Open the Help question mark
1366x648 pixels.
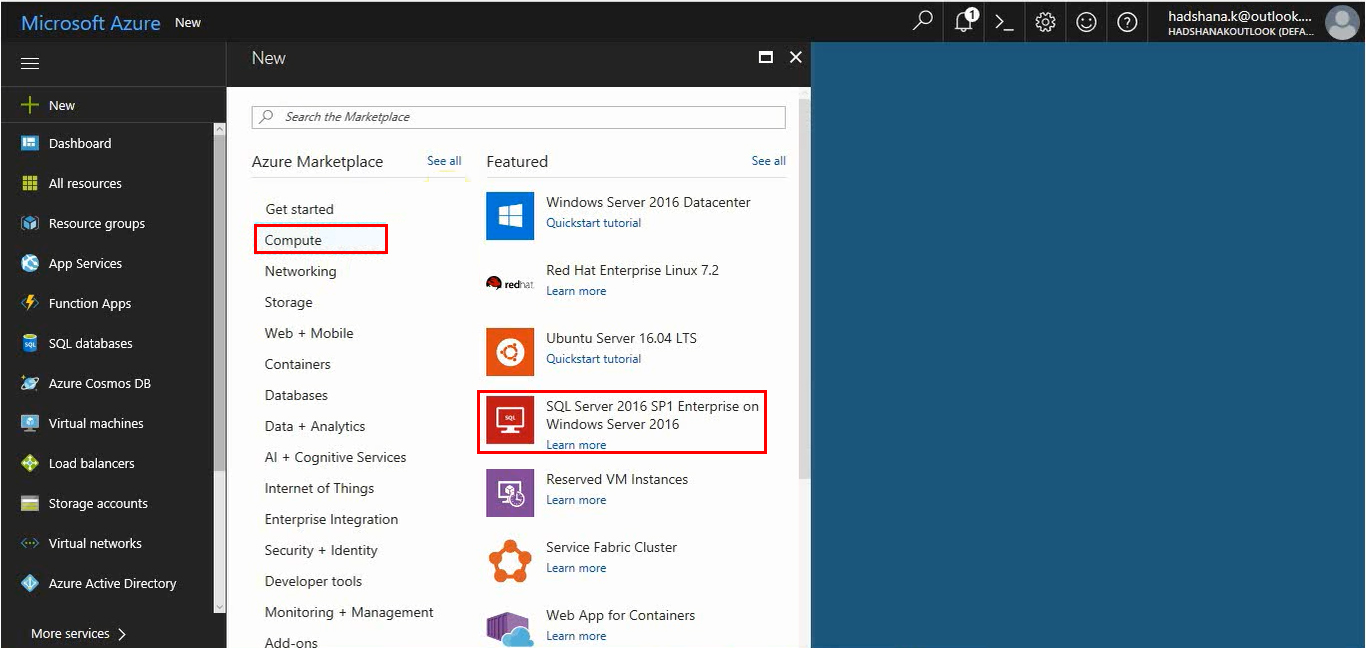point(1127,21)
